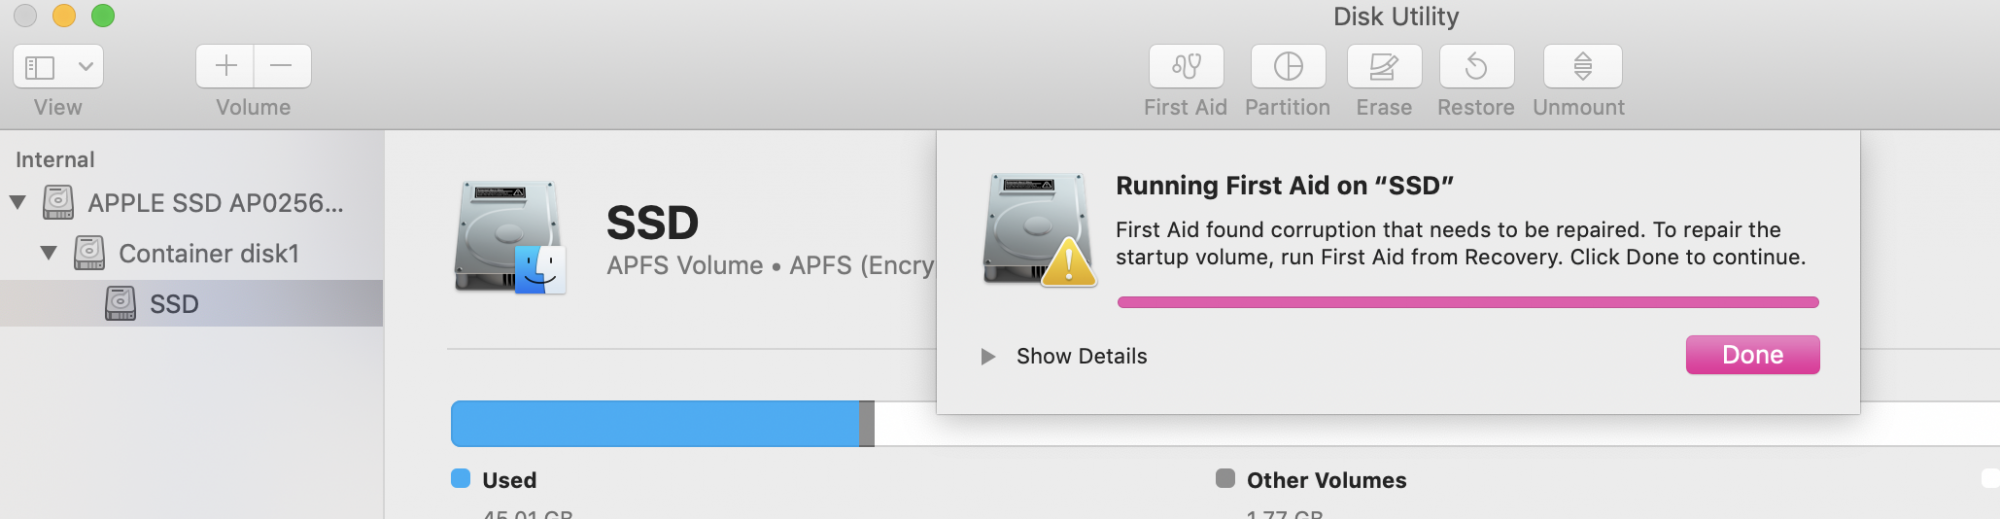Click the Erase toolbar icon
Viewport: 2000px width, 519px height.
click(x=1384, y=67)
